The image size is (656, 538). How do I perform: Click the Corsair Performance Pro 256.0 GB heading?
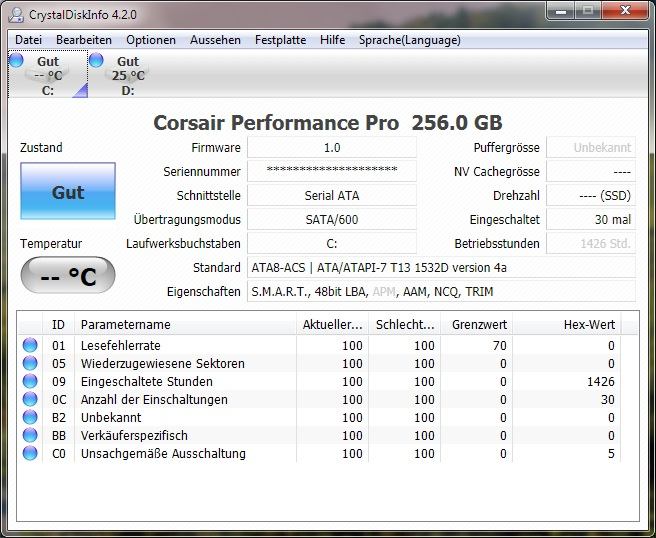(328, 123)
